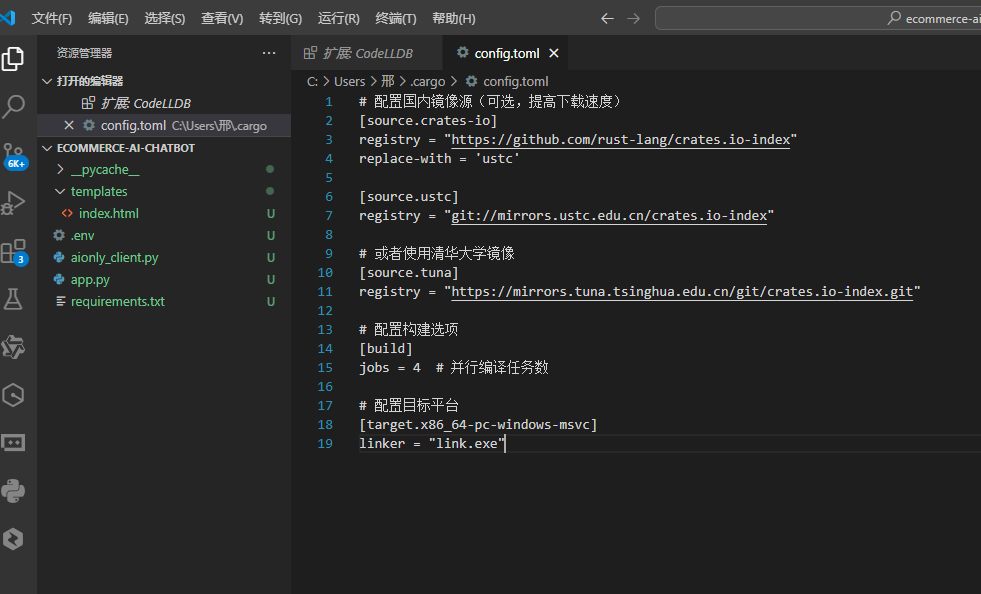Open Source Control with 6K+ badge

(x=13, y=155)
